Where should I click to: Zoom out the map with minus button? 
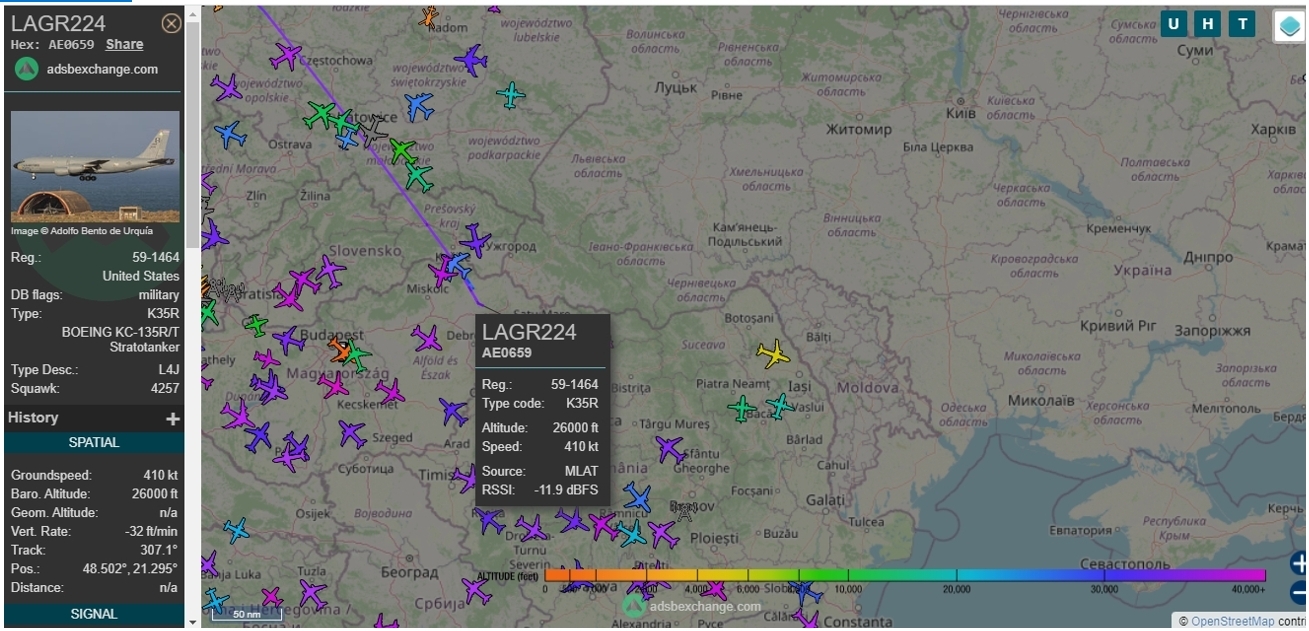pyautogui.click(x=1298, y=591)
